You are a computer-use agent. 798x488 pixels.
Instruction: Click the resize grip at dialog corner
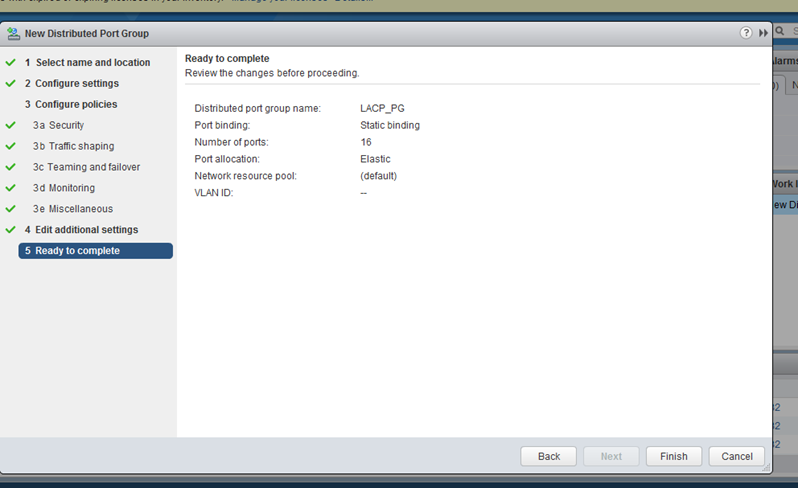[x=766, y=468]
